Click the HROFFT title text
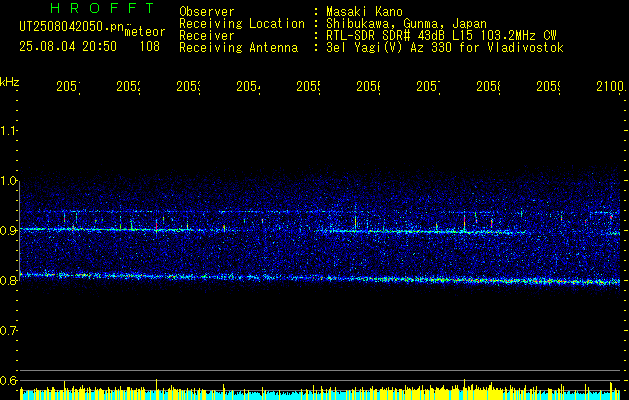The width and height of the screenshot is (629, 400). [x=103, y=8]
